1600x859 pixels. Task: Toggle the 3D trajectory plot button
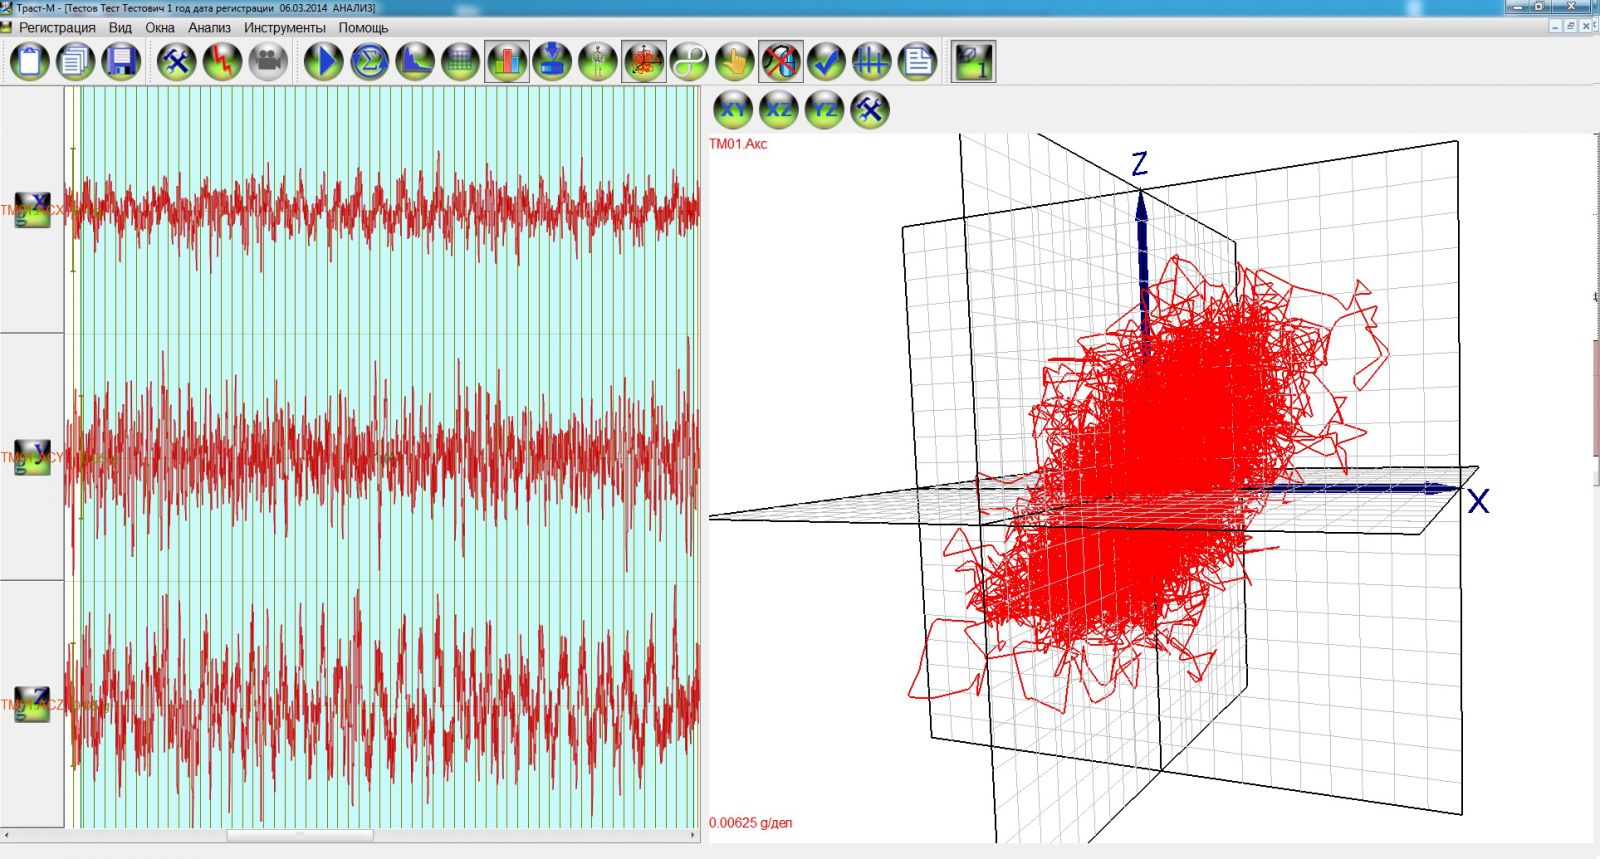click(x=643, y=62)
